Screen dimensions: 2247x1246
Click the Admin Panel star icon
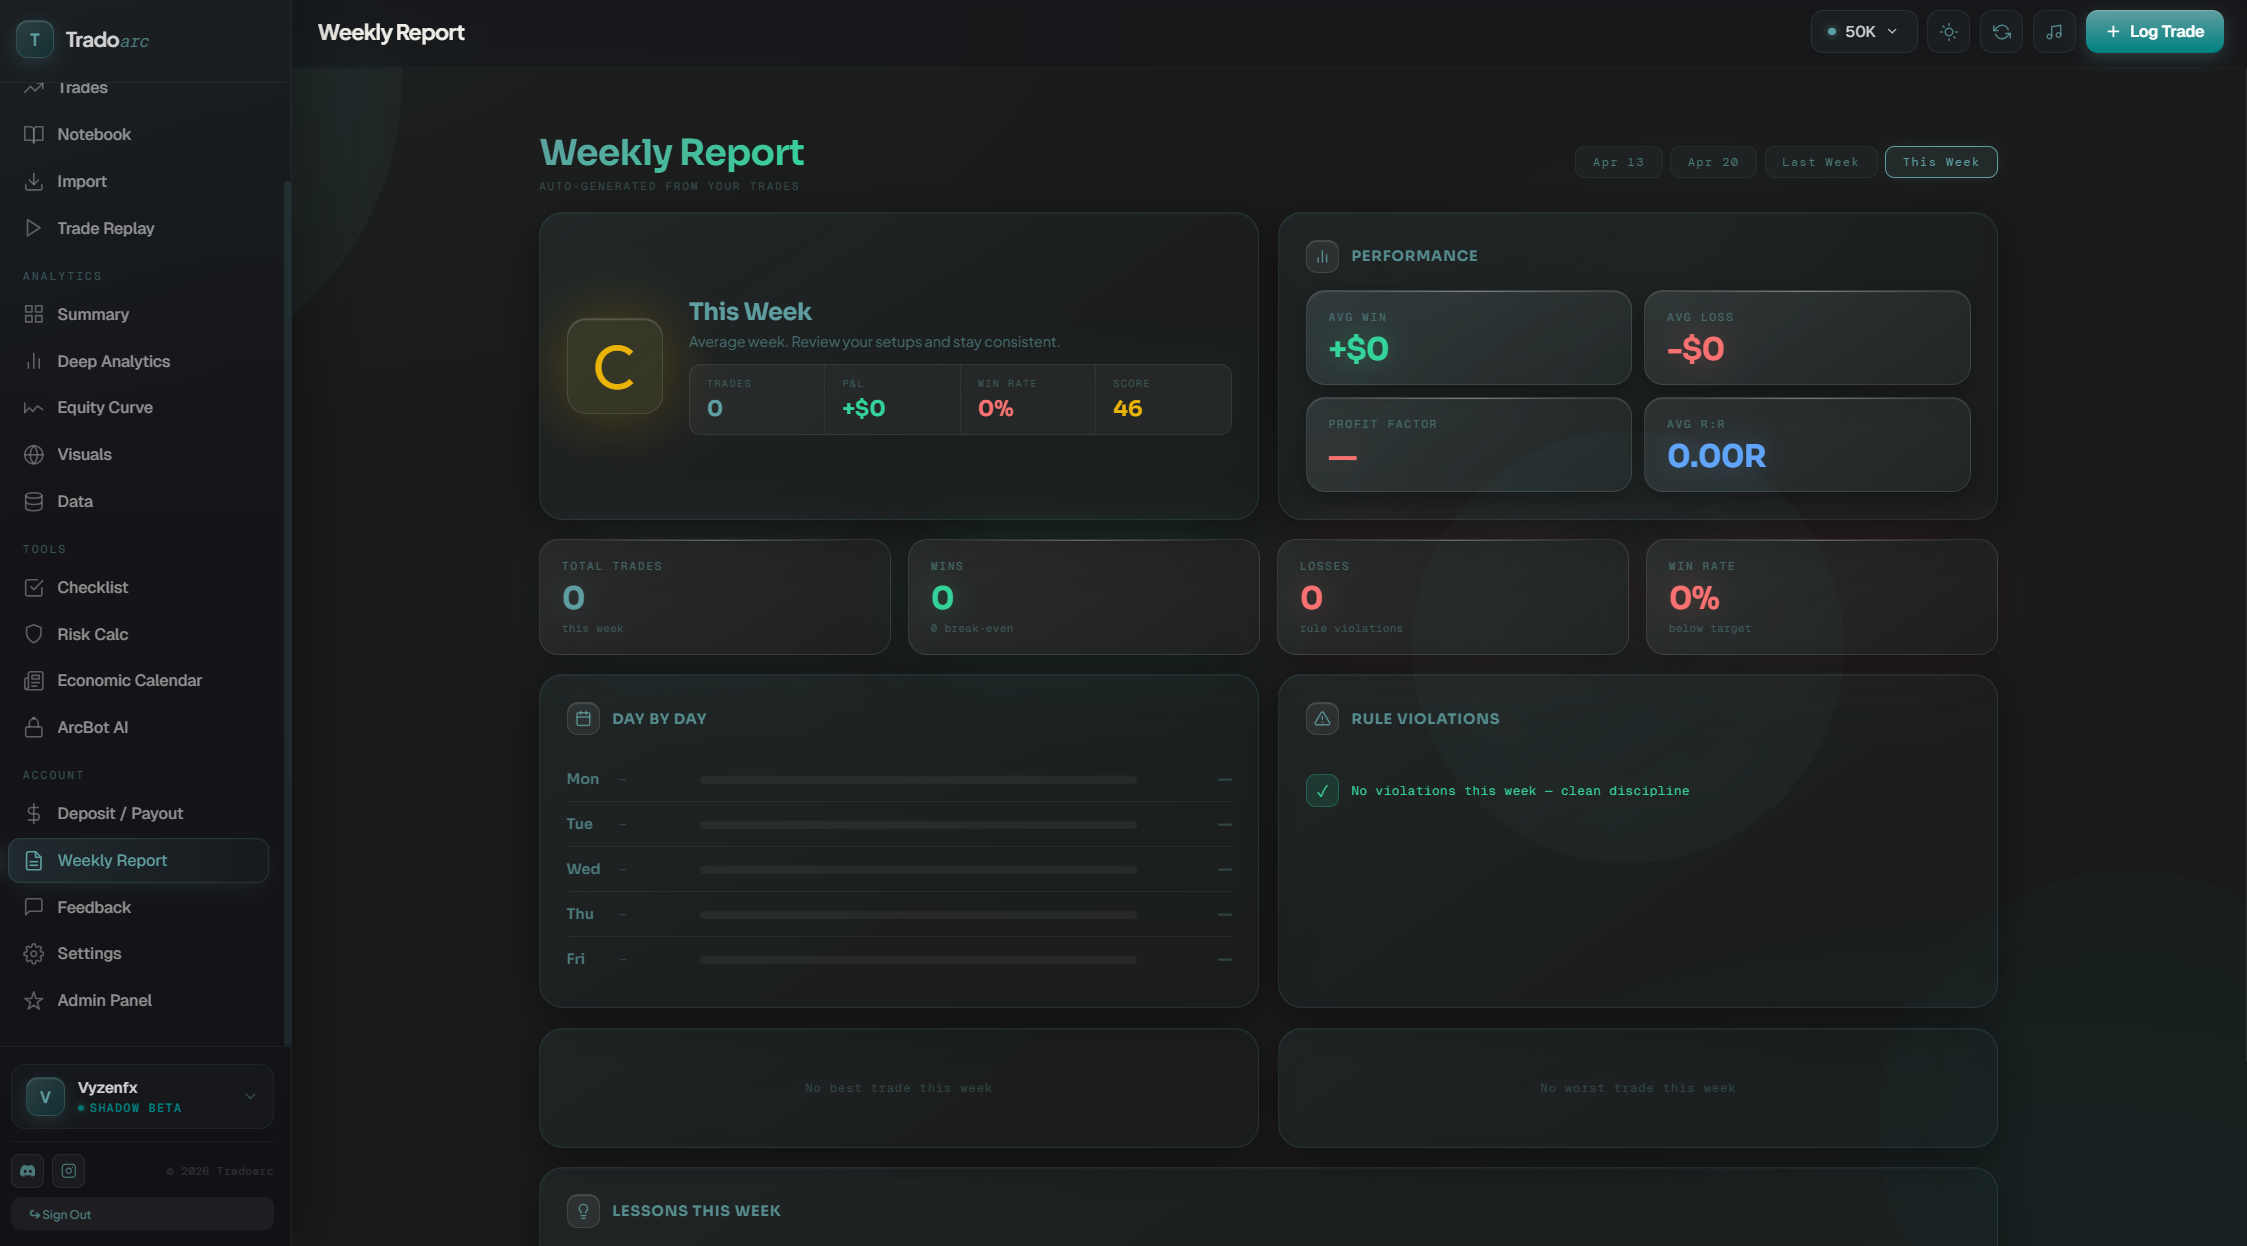click(x=34, y=1000)
